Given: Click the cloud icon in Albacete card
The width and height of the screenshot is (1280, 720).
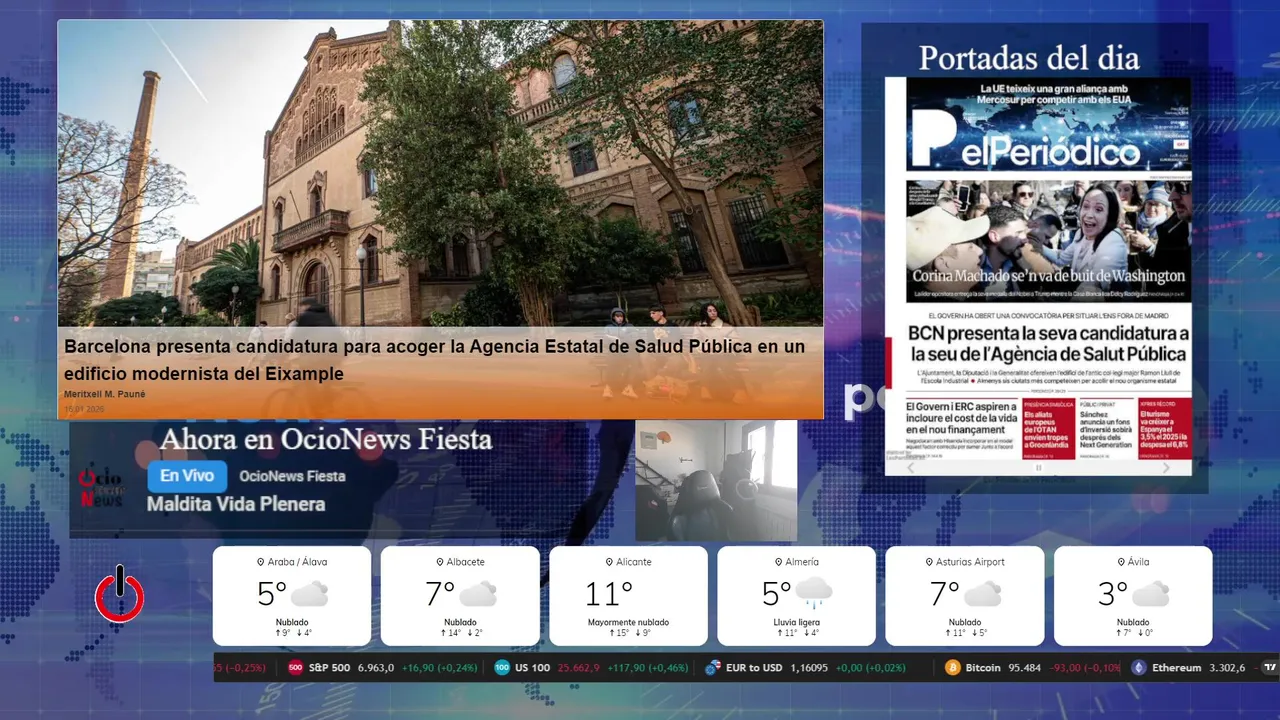Looking at the screenshot, I should click(478, 594).
